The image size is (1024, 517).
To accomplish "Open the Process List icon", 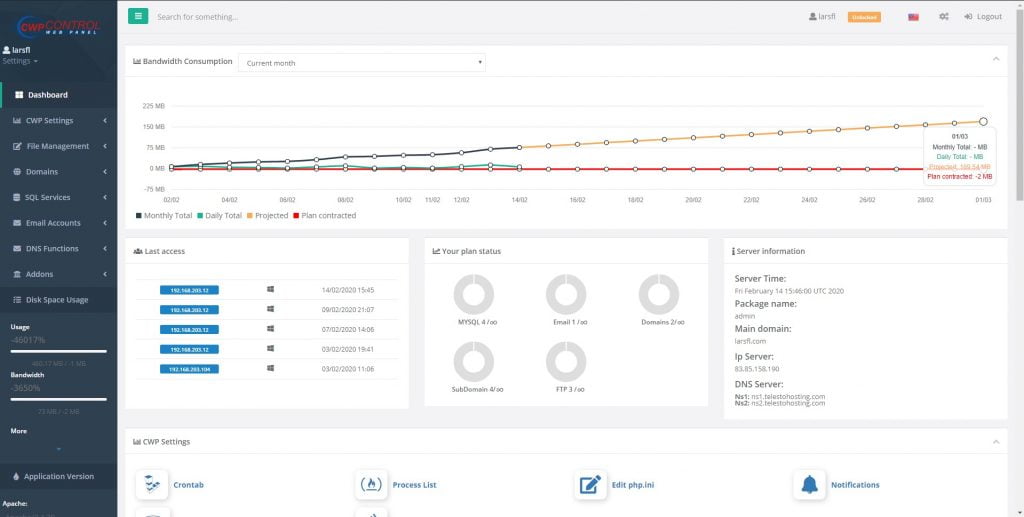I will 372,485.
